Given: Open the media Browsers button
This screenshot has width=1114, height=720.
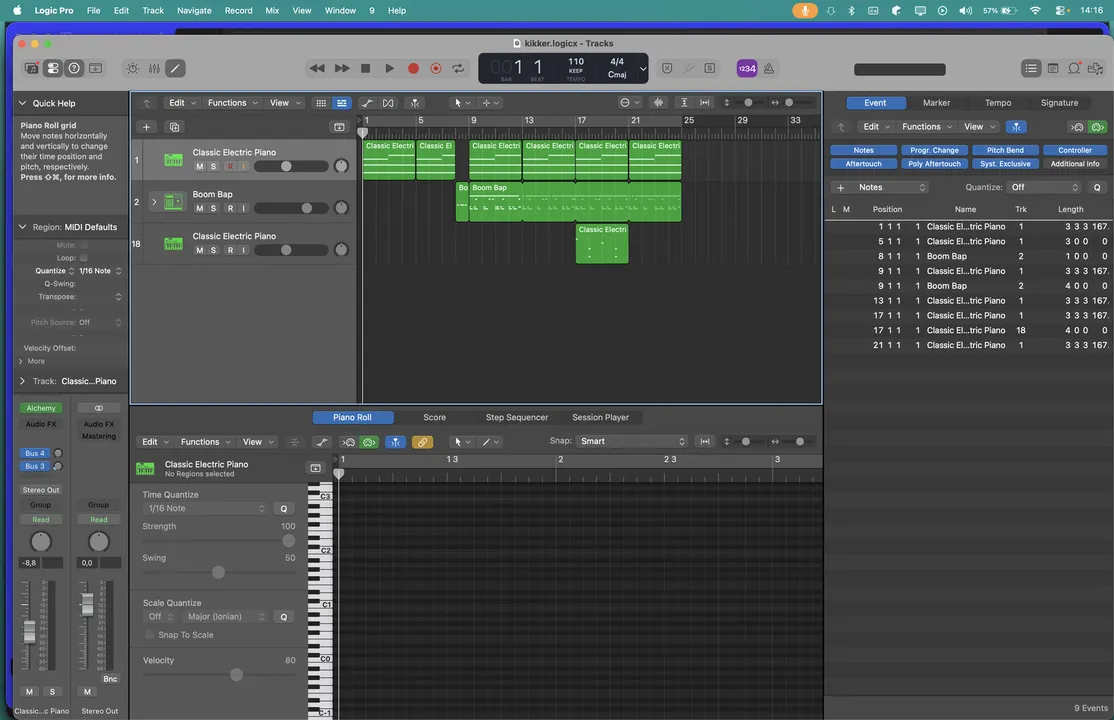Looking at the screenshot, I should (1096, 68).
